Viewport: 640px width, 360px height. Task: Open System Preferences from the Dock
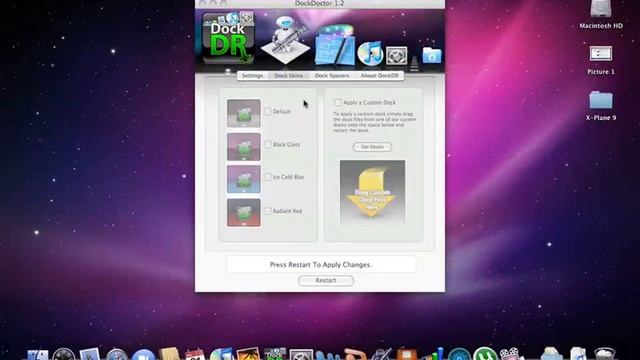click(x=301, y=354)
